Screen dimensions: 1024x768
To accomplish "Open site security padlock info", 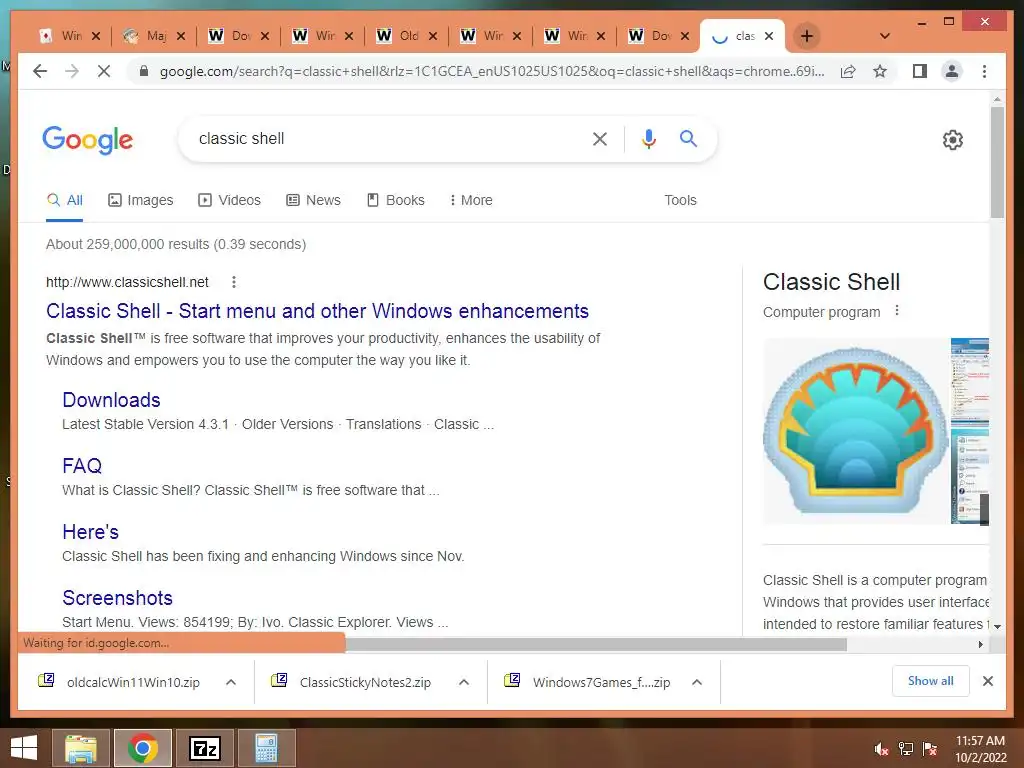I will pos(144,71).
